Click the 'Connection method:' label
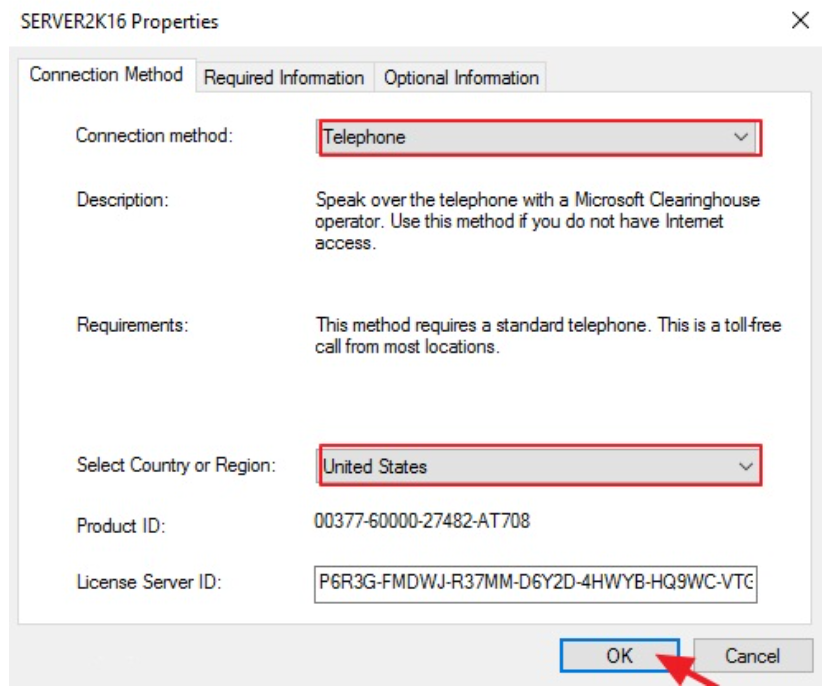This screenshot has height=694, width=830. pyautogui.click(x=154, y=135)
